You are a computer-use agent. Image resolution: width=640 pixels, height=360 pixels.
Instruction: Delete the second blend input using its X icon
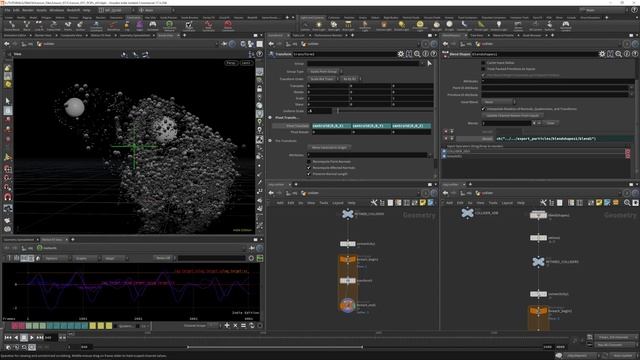[x=628, y=156]
